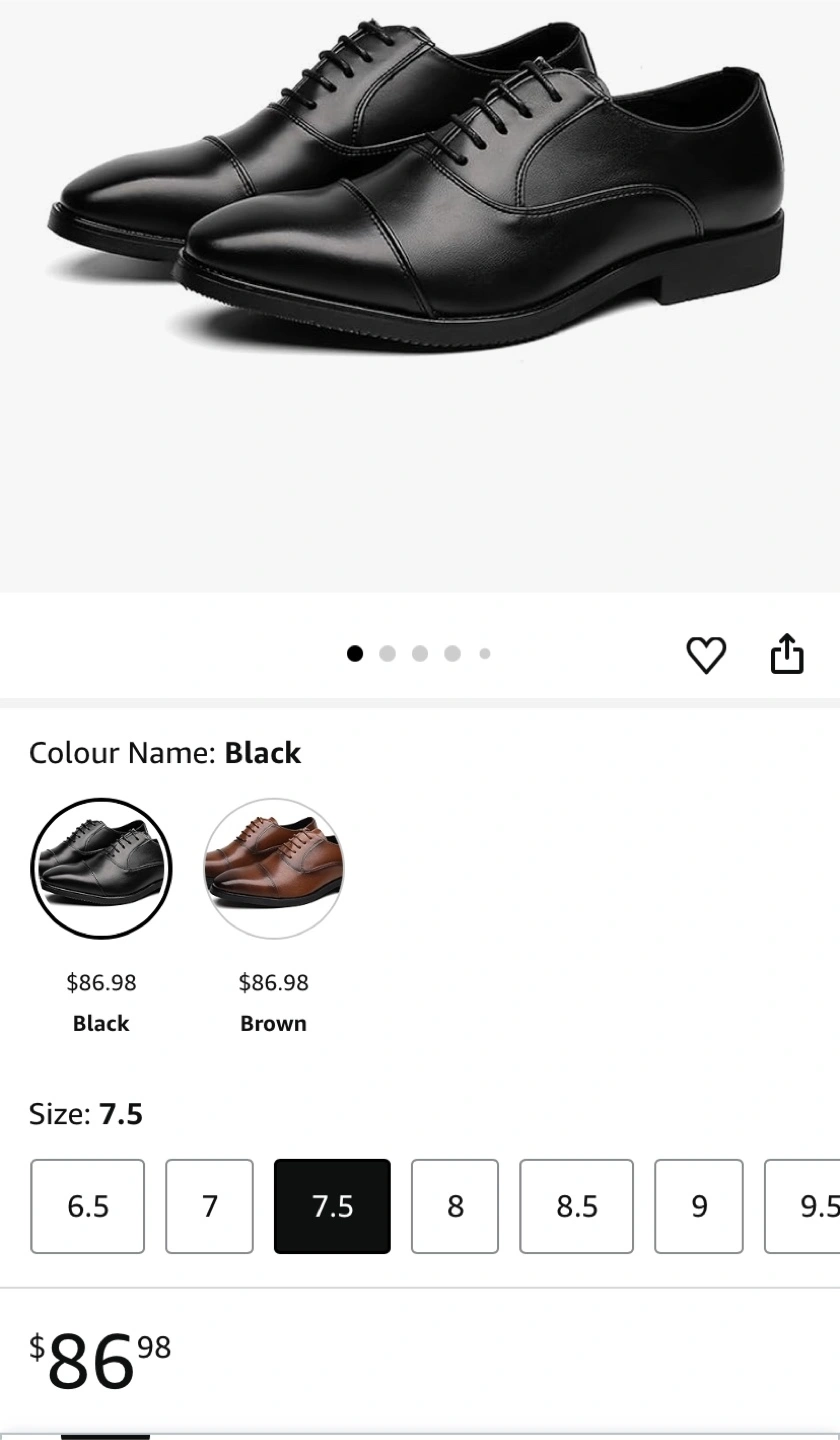Choose size 8.5

click(x=577, y=1206)
